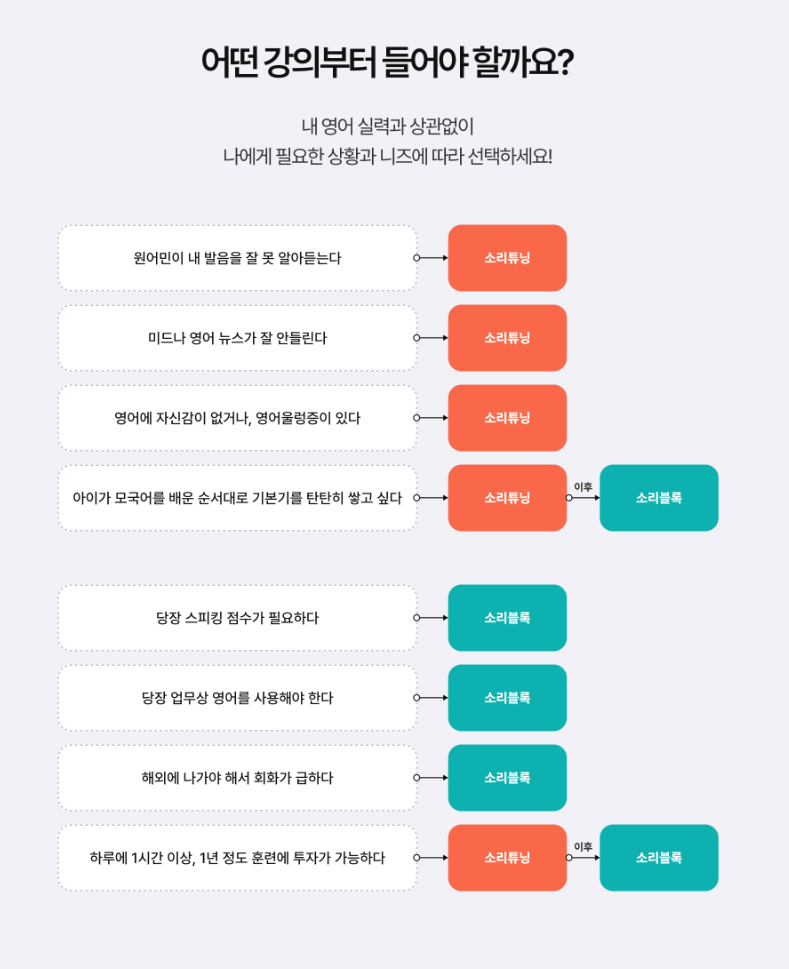Open 소리튜닝 button in the 원어민 발음 row
Image resolution: width=789 pixels, height=969 pixels.
pos(507,258)
